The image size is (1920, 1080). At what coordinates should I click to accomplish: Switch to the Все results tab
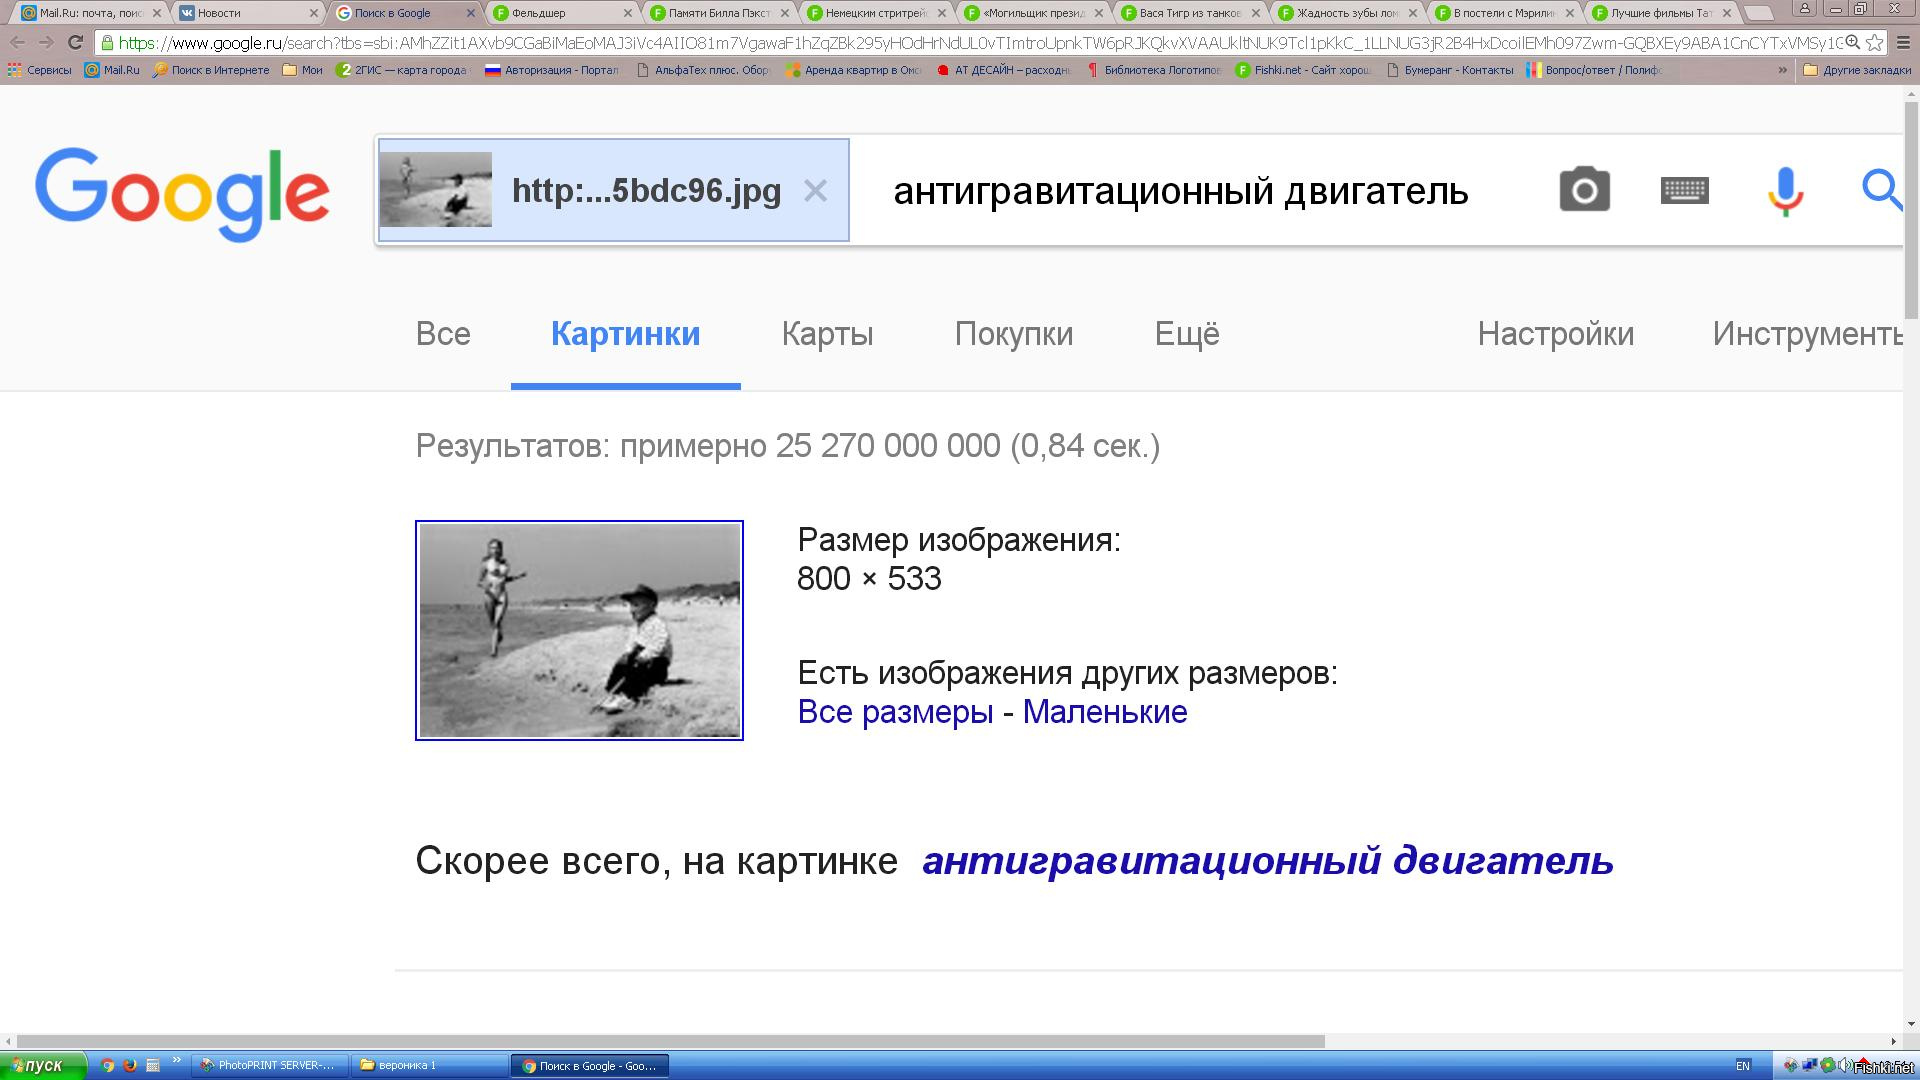pyautogui.click(x=443, y=334)
